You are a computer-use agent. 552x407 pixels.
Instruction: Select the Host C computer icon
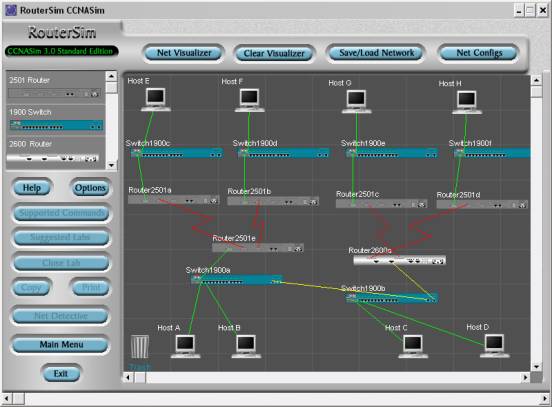413,346
